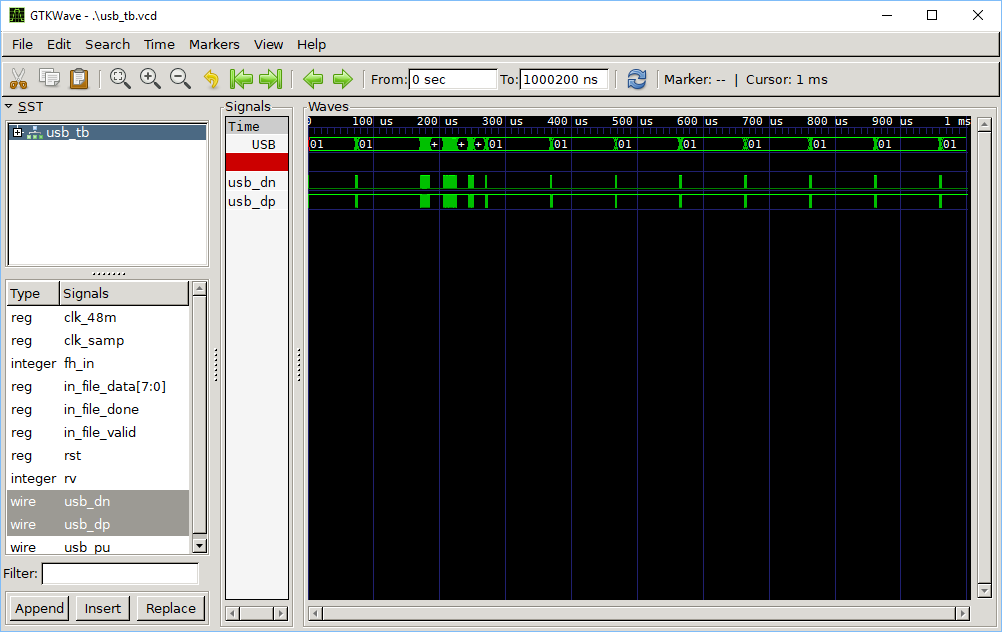The image size is (1002, 632).
Task: Select the clk_48m signal in the list
Action: 90,318
